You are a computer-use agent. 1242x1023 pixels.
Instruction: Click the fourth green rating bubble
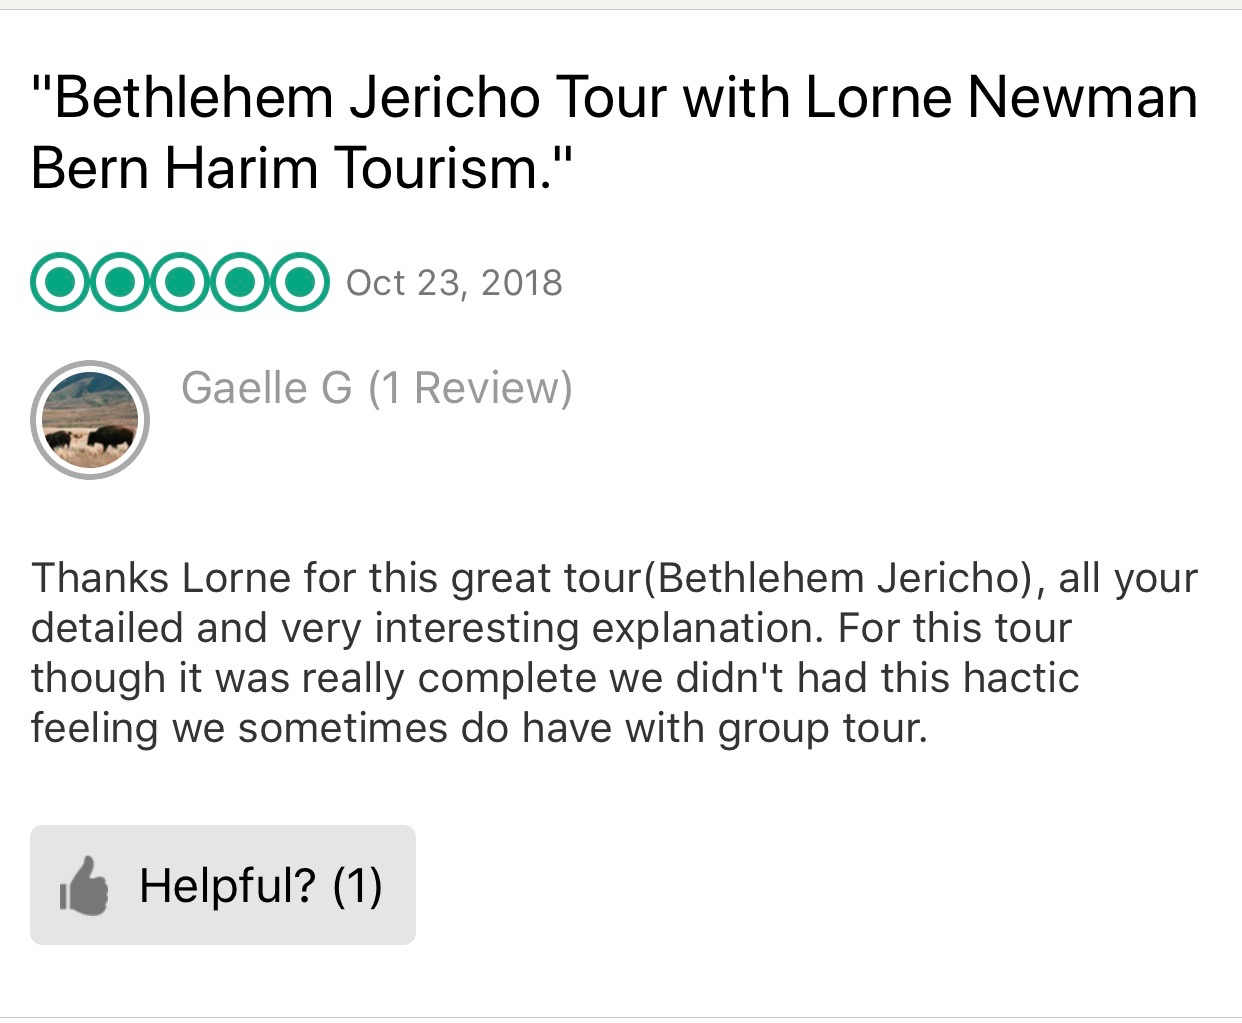[x=239, y=283]
